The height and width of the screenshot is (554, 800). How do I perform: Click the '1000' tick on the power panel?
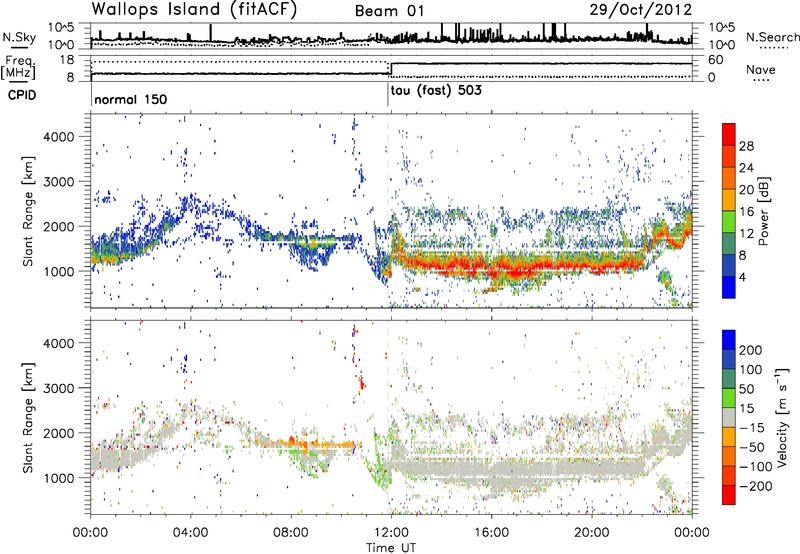pos(59,271)
